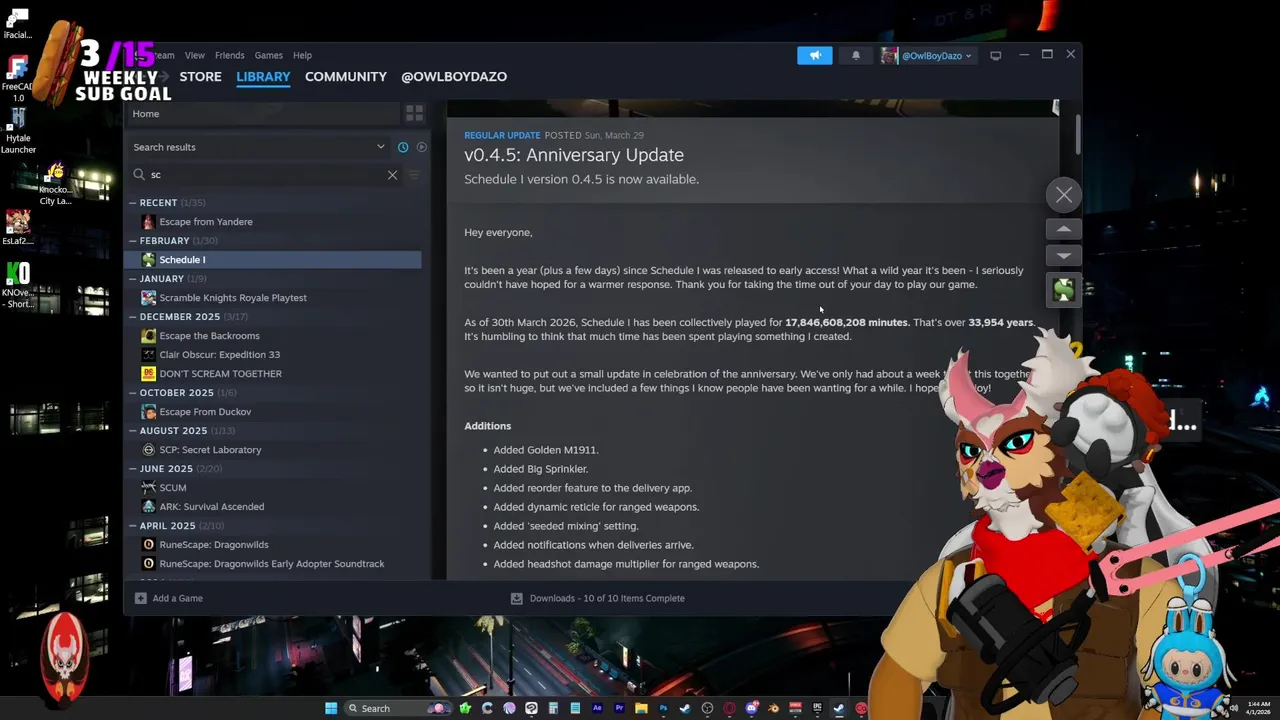Open the @OWLBOYDAZO profile tab
The width and height of the screenshot is (1280, 720).
tap(454, 77)
